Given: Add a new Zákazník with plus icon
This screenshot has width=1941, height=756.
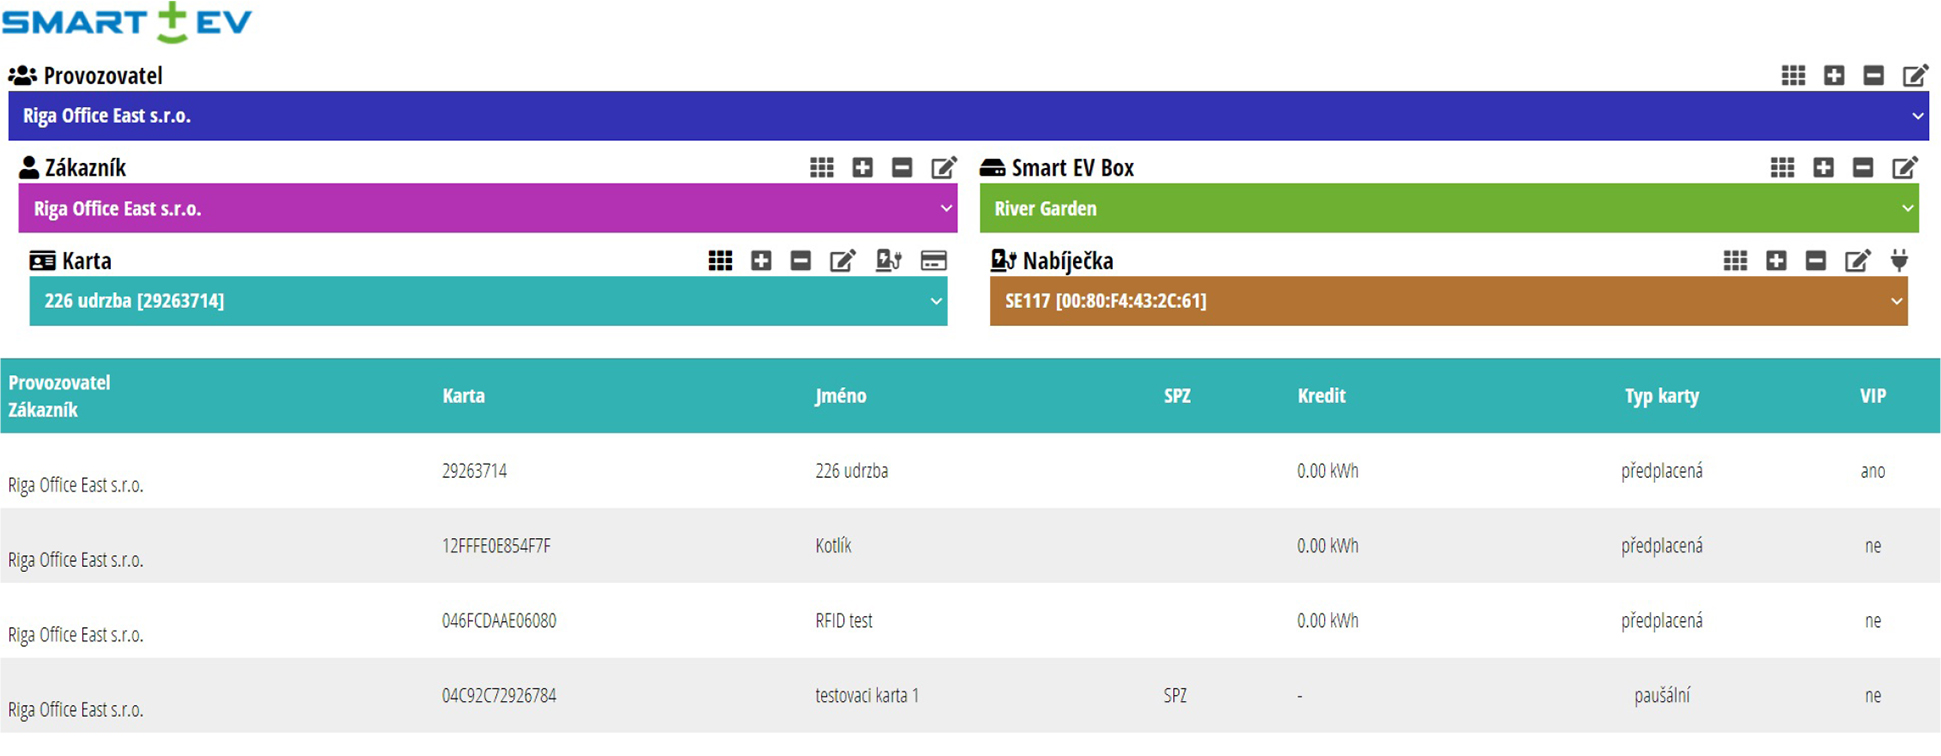Looking at the screenshot, I should click(863, 168).
